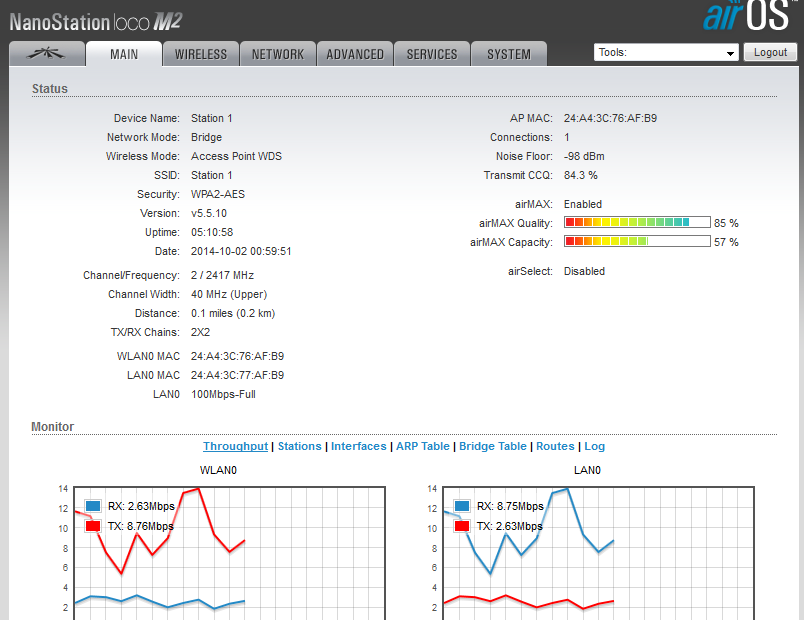Click the blue RX legend swatch in WLAN0
This screenshot has width=804, height=620.
point(93,507)
